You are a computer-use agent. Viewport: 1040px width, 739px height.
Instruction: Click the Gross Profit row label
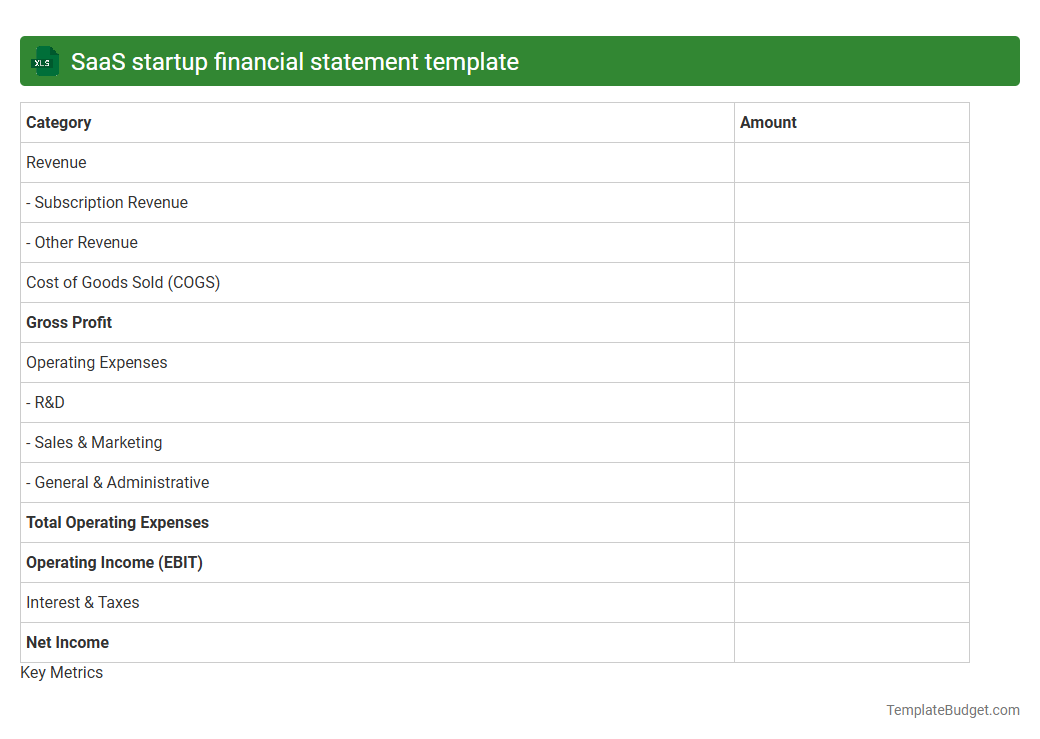[69, 322]
